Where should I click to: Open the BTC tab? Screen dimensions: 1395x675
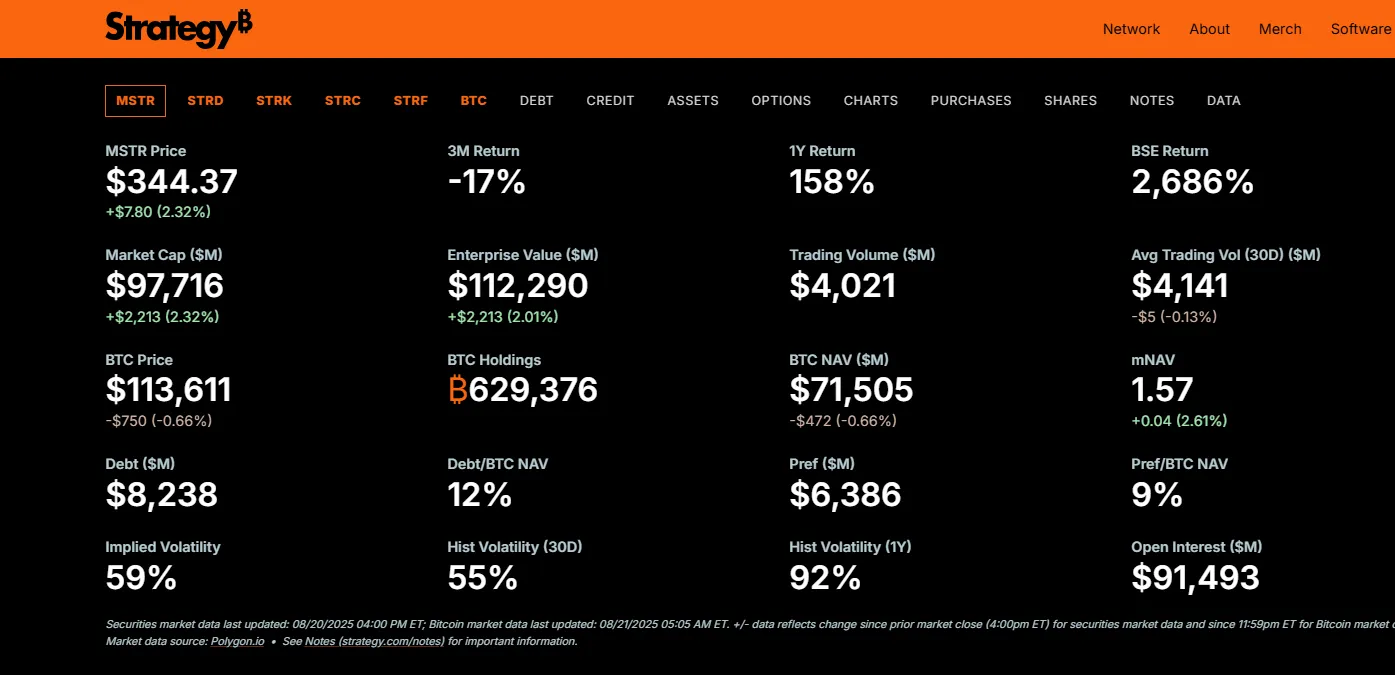pos(473,101)
